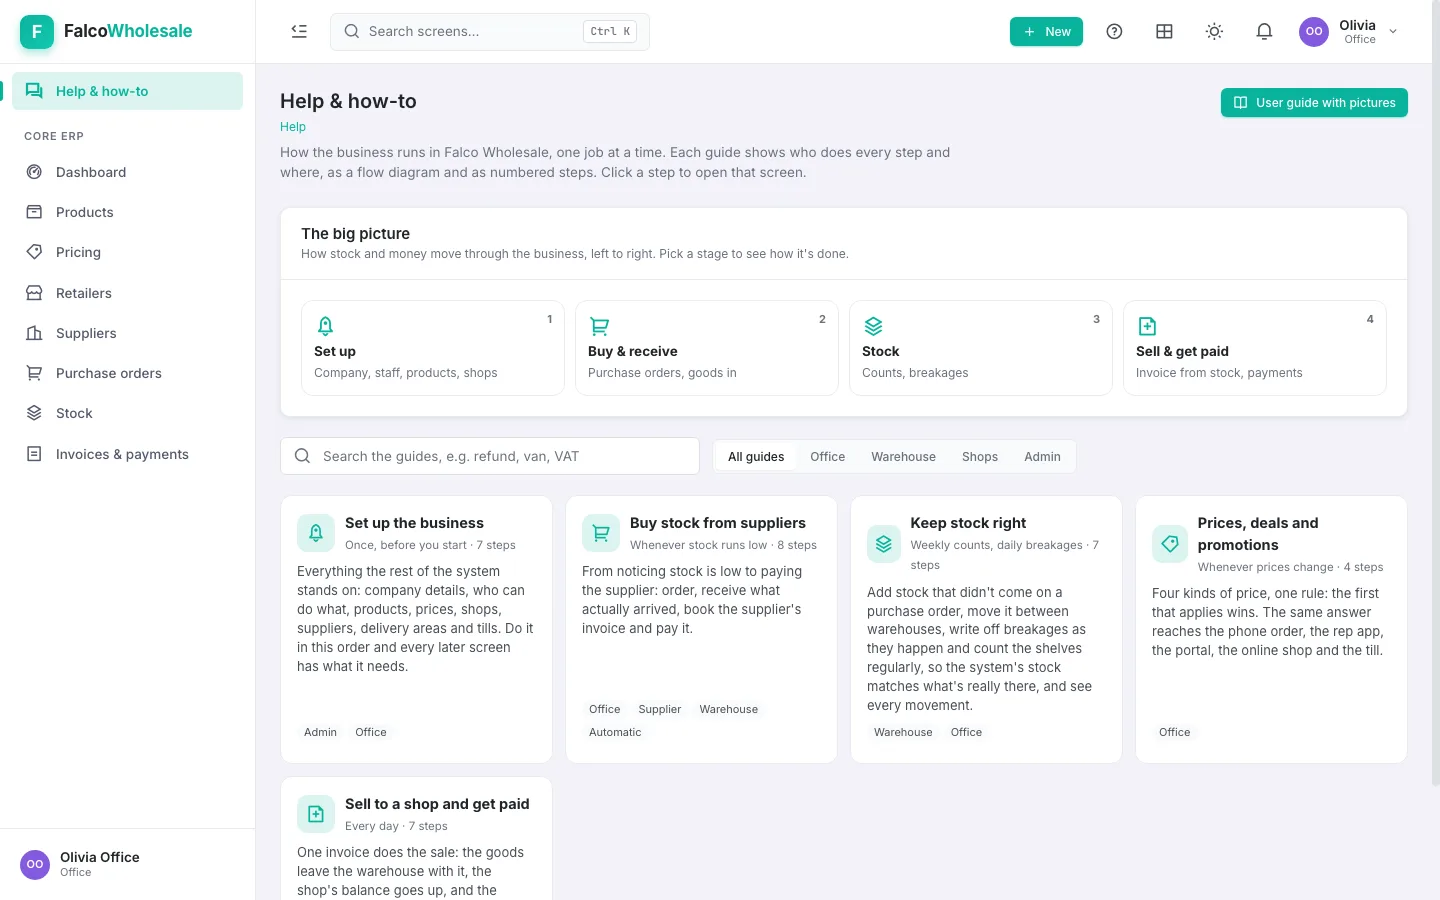Click the Retailers storefront icon in sidebar

(x=34, y=293)
